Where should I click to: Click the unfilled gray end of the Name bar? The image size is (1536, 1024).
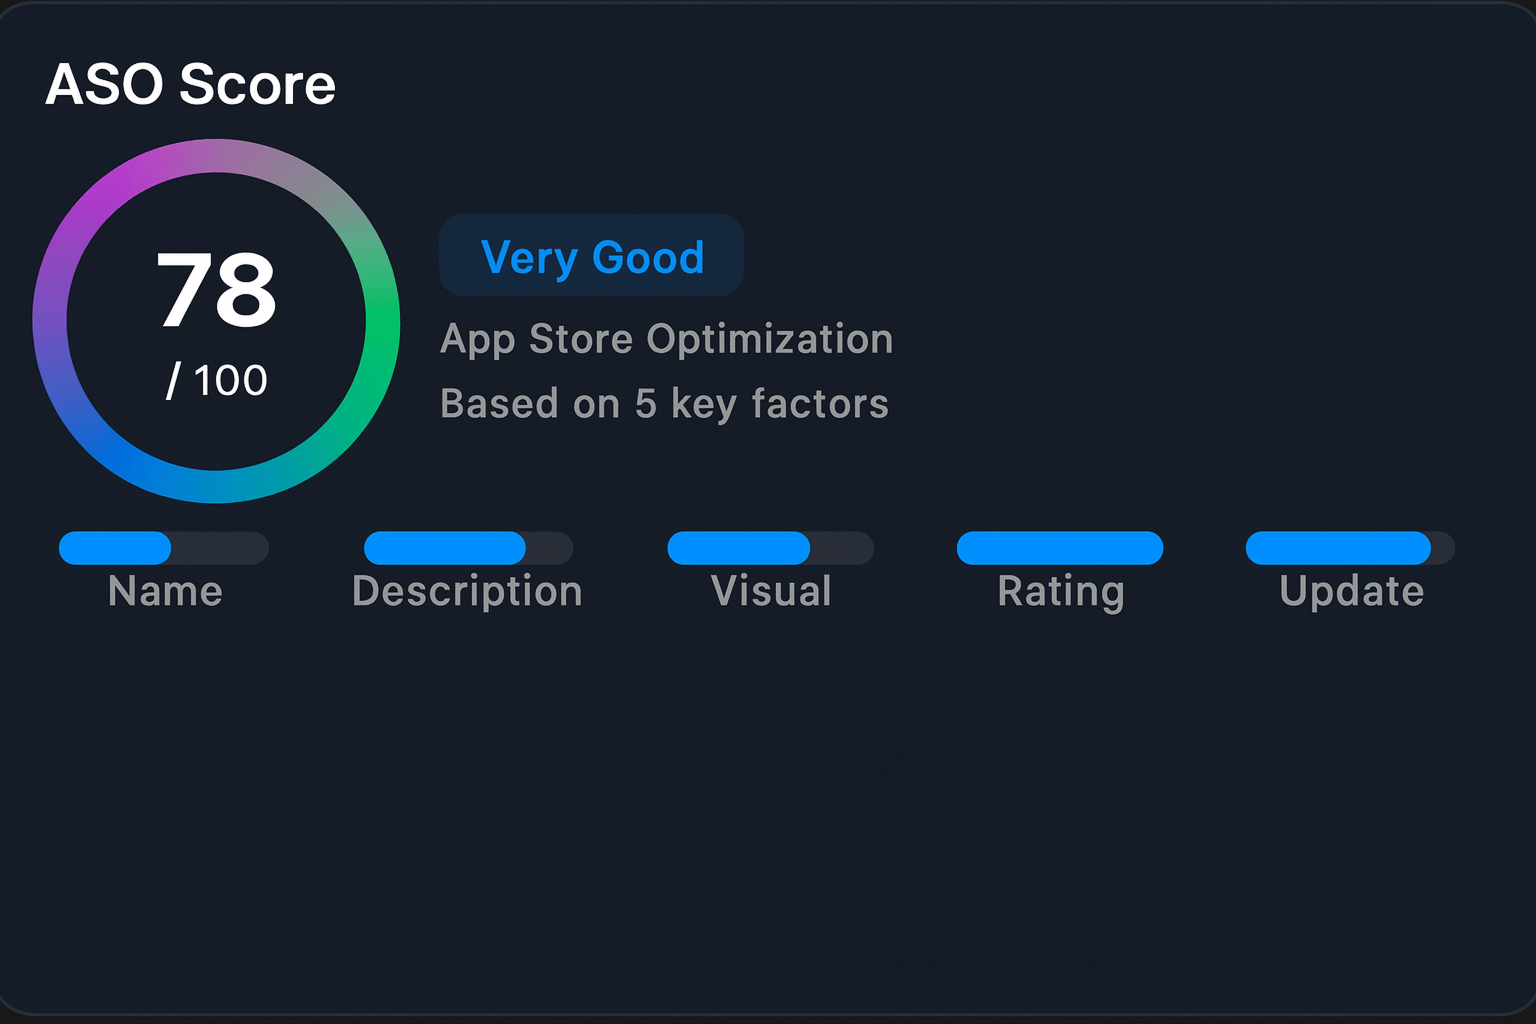[x=220, y=548]
